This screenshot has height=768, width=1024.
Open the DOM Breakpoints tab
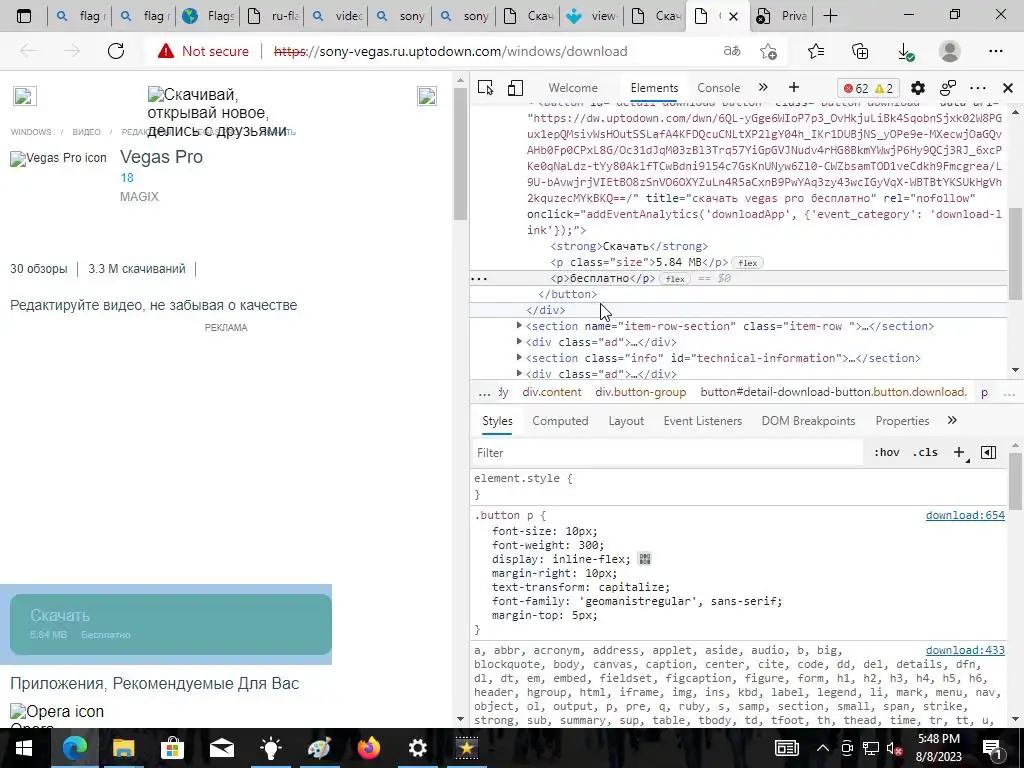click(x=808, y=421)
